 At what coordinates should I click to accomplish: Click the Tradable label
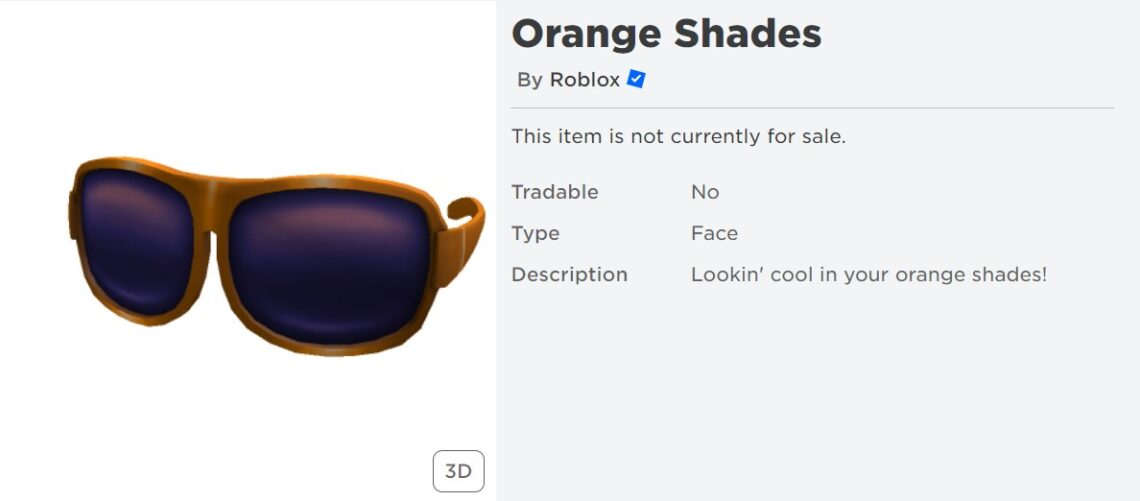(x=555, y=192)
